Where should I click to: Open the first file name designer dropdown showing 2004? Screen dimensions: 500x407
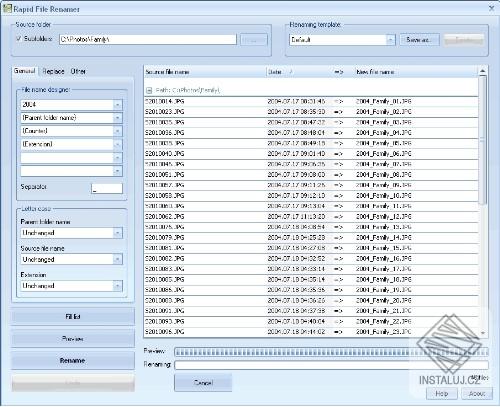(117, 105)
